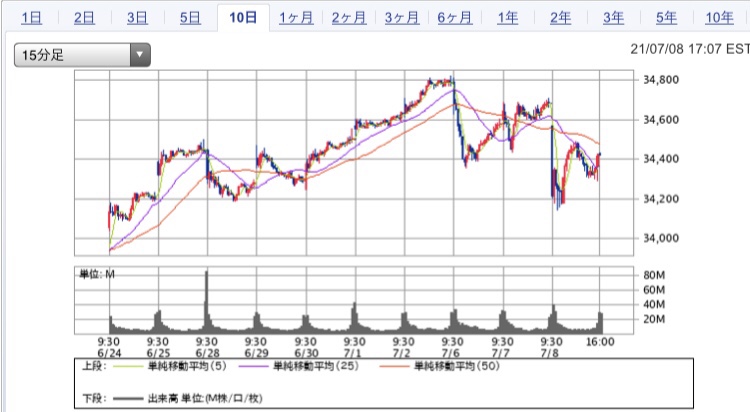Click the 60M volume axis label
750x412 pixels.
tap(654, 290)
